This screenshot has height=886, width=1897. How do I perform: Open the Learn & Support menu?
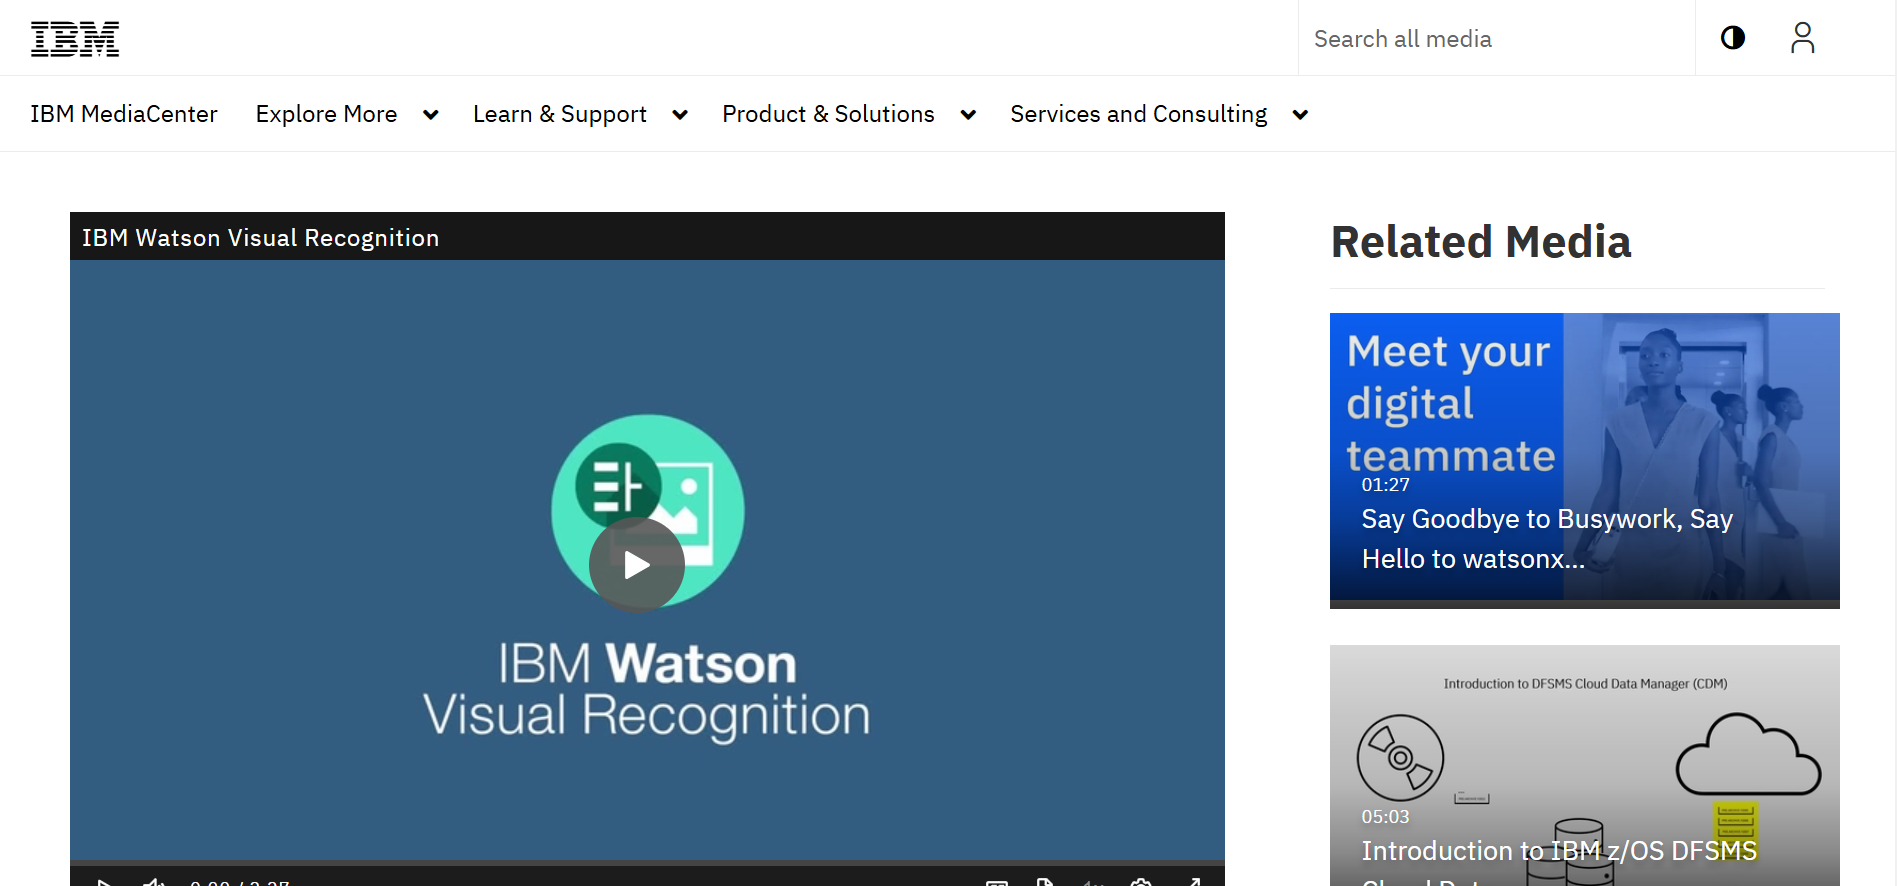tap(560, 114)
